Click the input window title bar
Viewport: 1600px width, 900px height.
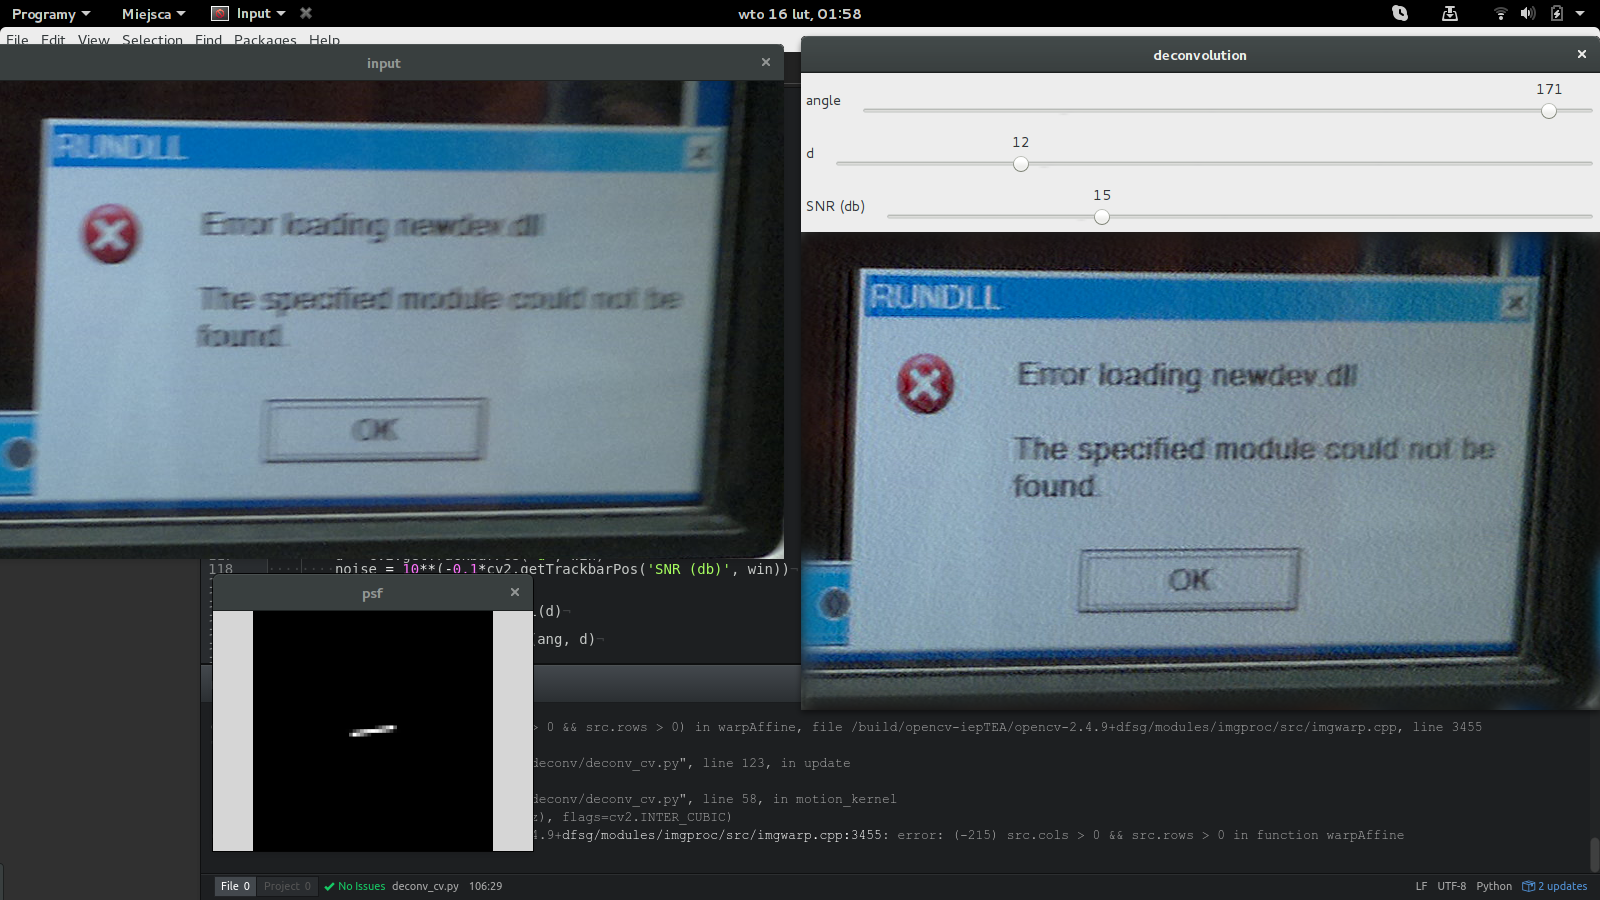point(383,63)
